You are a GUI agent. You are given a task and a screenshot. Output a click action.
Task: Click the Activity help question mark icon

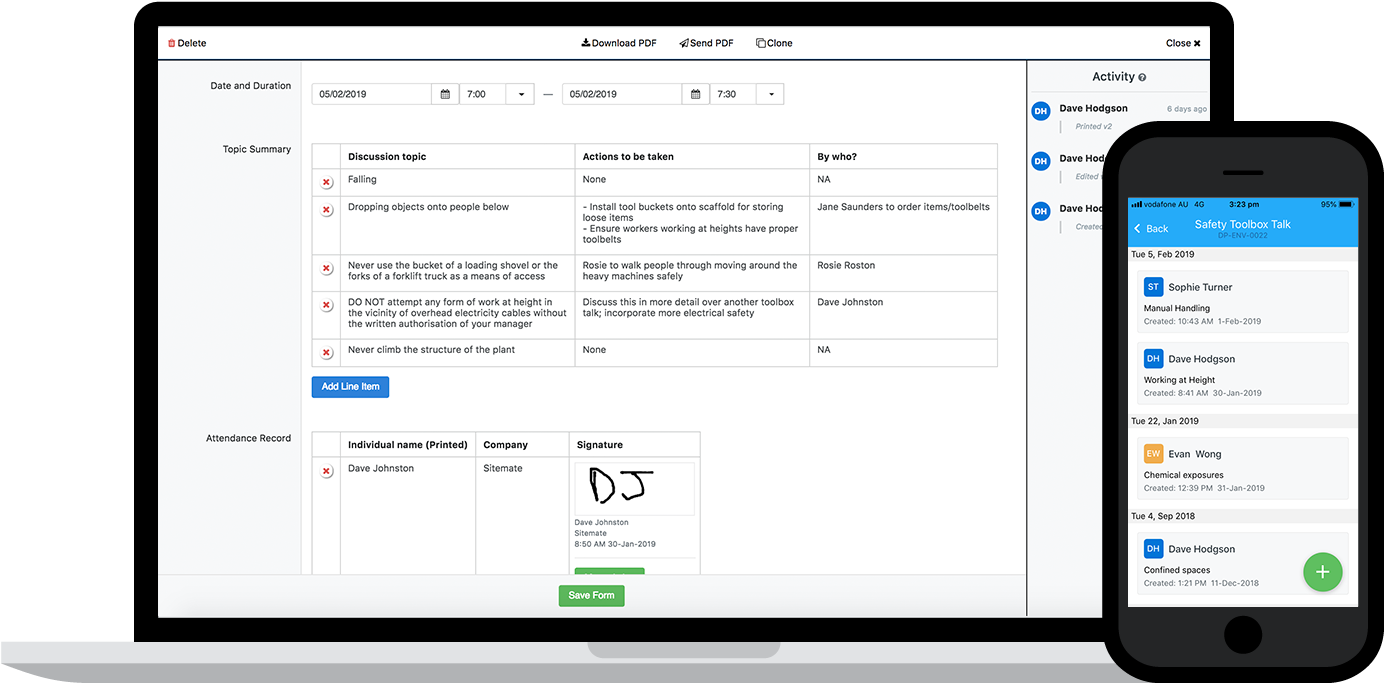tap(1142, 76)
